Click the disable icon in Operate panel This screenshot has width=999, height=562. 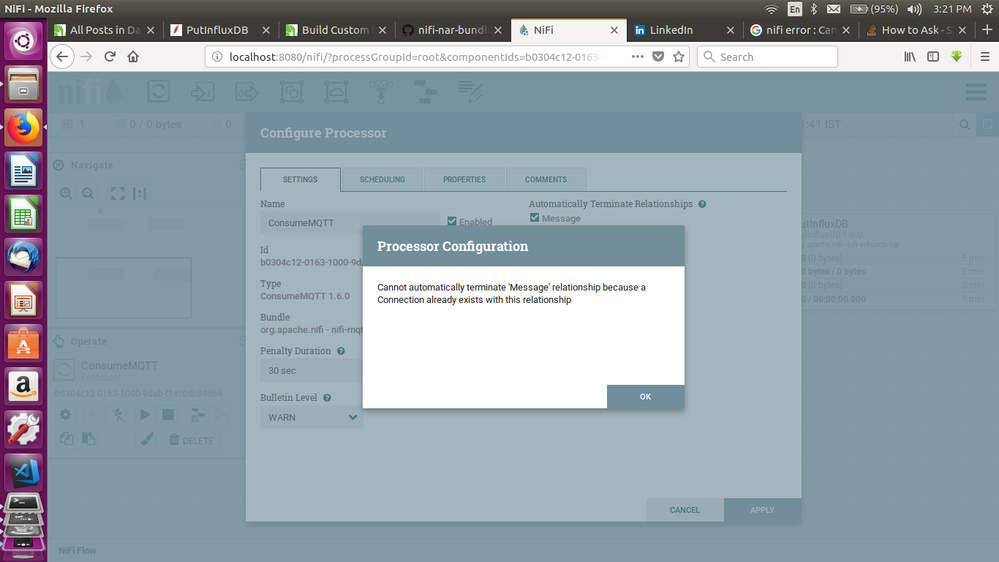click(118, 415)
